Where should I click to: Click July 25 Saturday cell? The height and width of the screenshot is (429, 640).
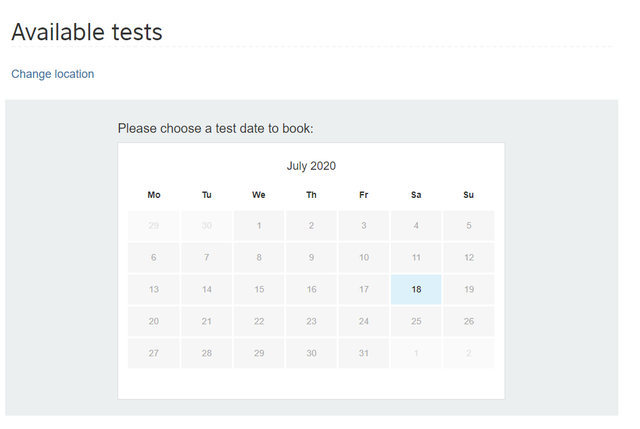(416, 321)
